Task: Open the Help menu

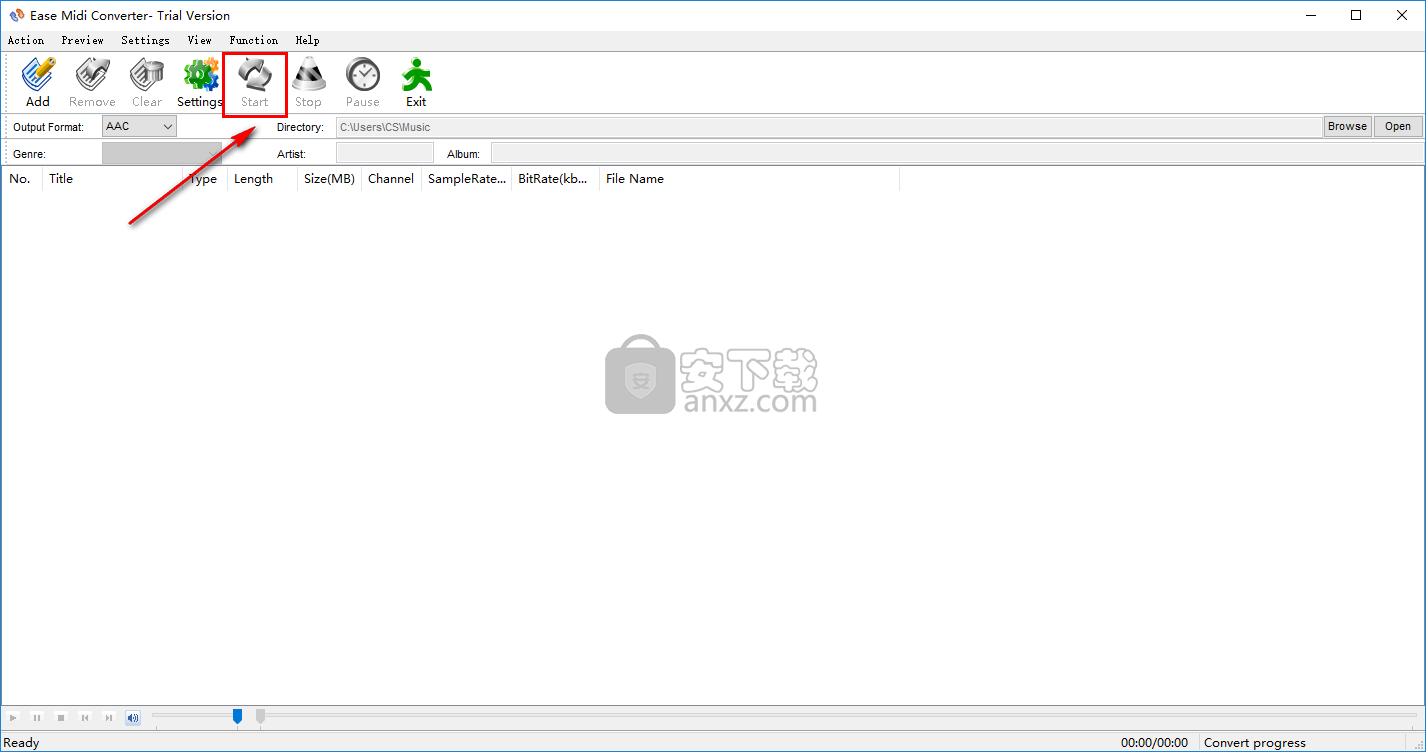Action: (x=308, y=40)
